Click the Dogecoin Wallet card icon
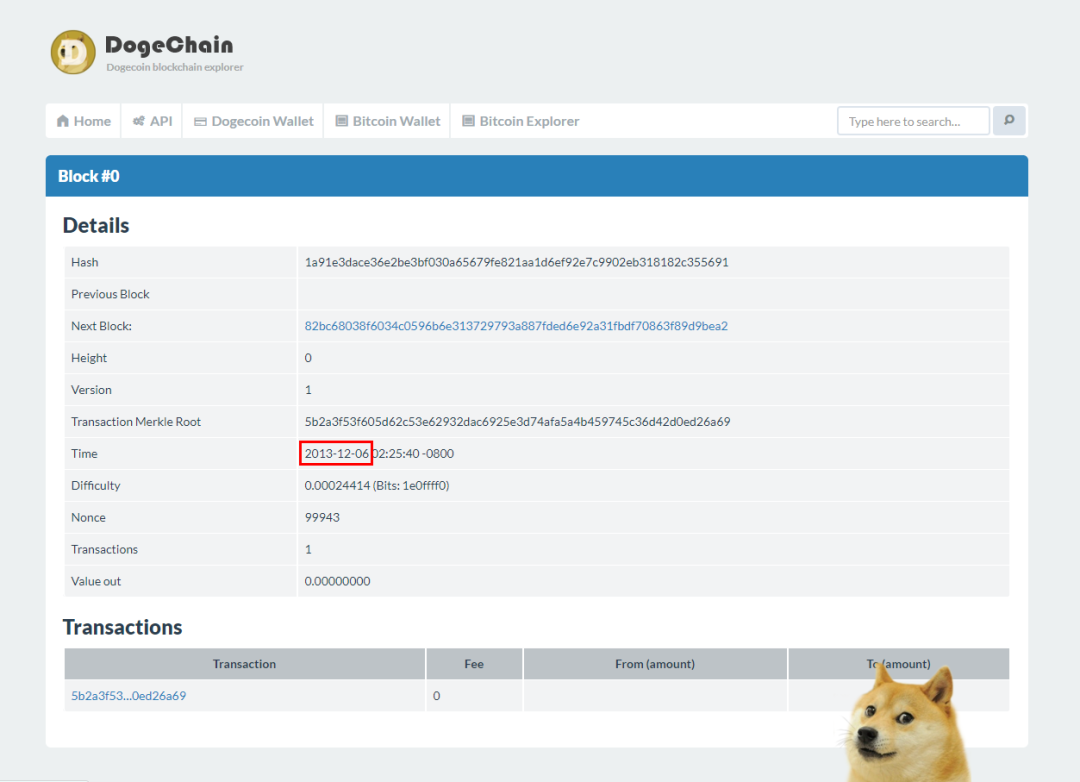The image size is (1080, 782). click(x=200, y=122)
